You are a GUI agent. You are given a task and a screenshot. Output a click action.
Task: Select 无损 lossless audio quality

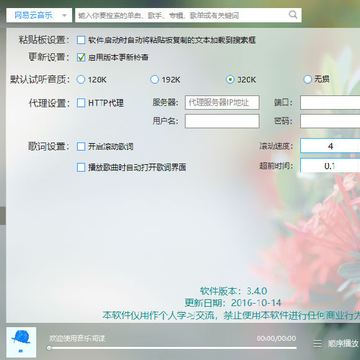click(307, 80)
